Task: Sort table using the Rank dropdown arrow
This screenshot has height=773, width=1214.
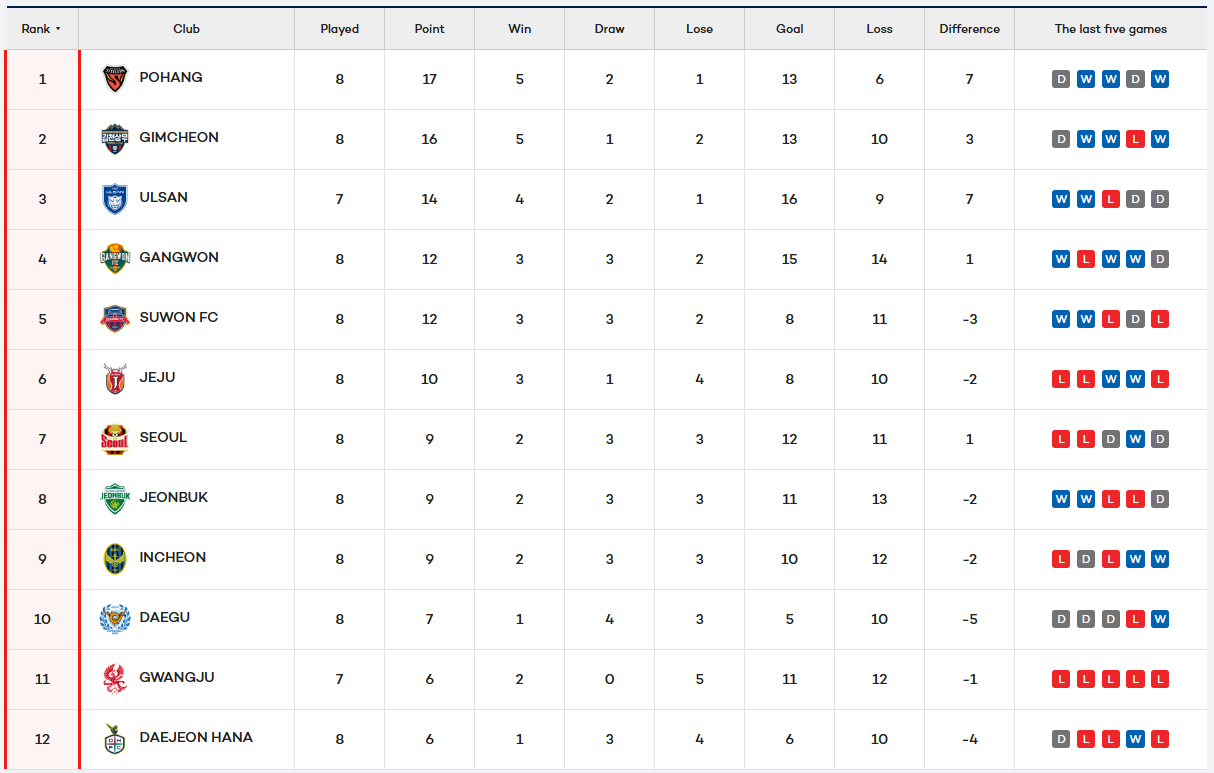Action: [x=58, y=29]
